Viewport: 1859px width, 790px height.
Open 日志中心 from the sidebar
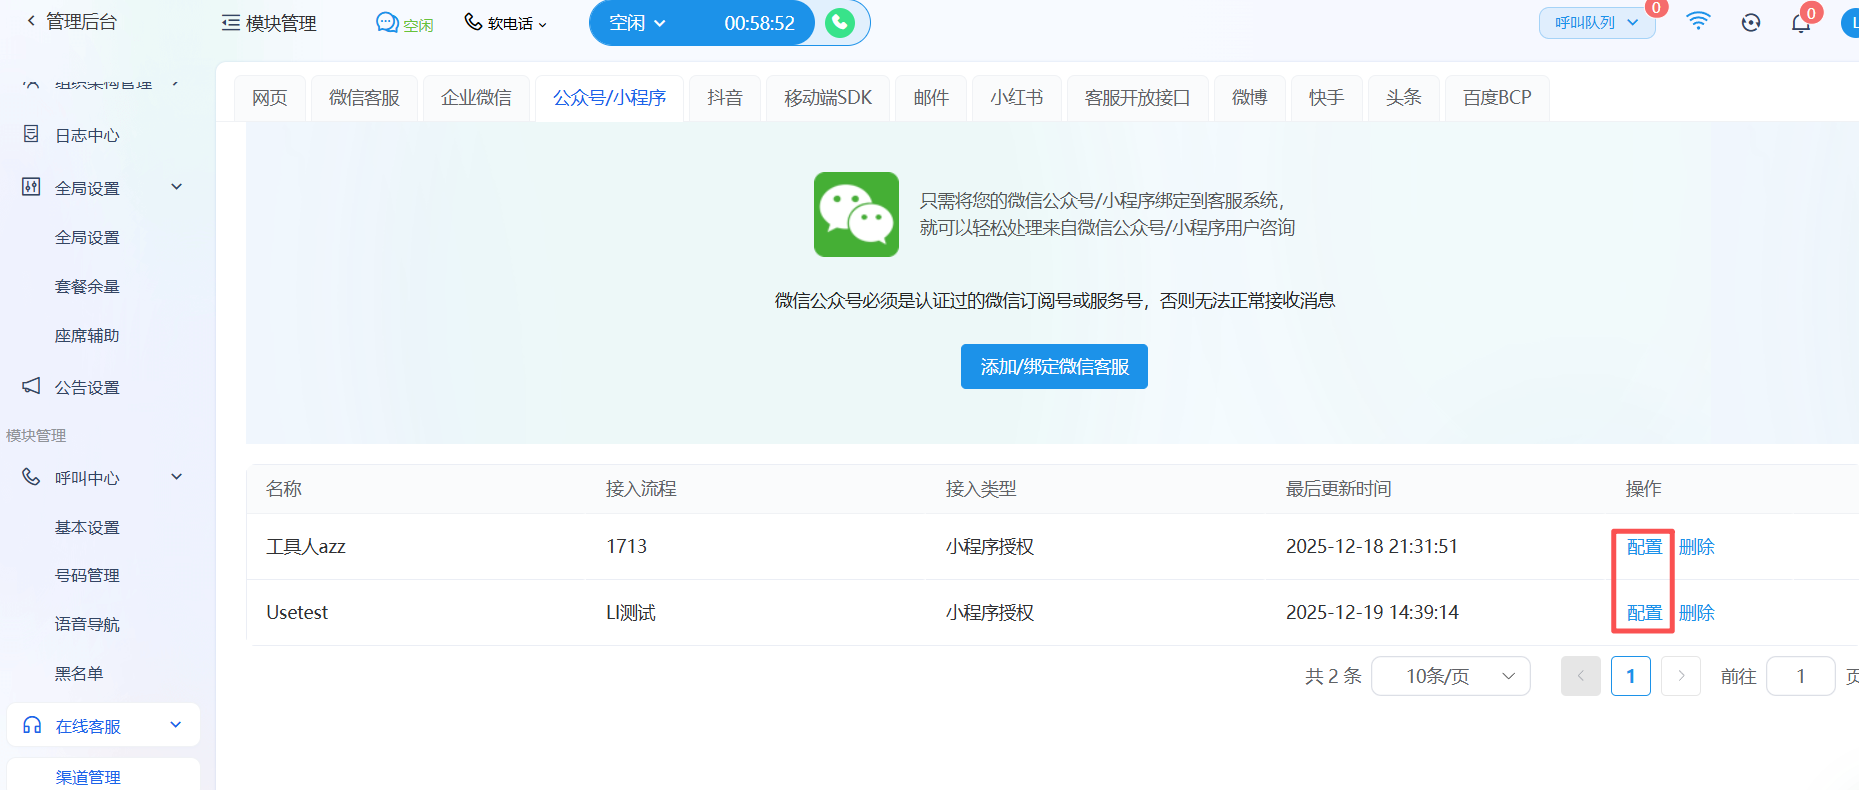(x=87, y=135)
